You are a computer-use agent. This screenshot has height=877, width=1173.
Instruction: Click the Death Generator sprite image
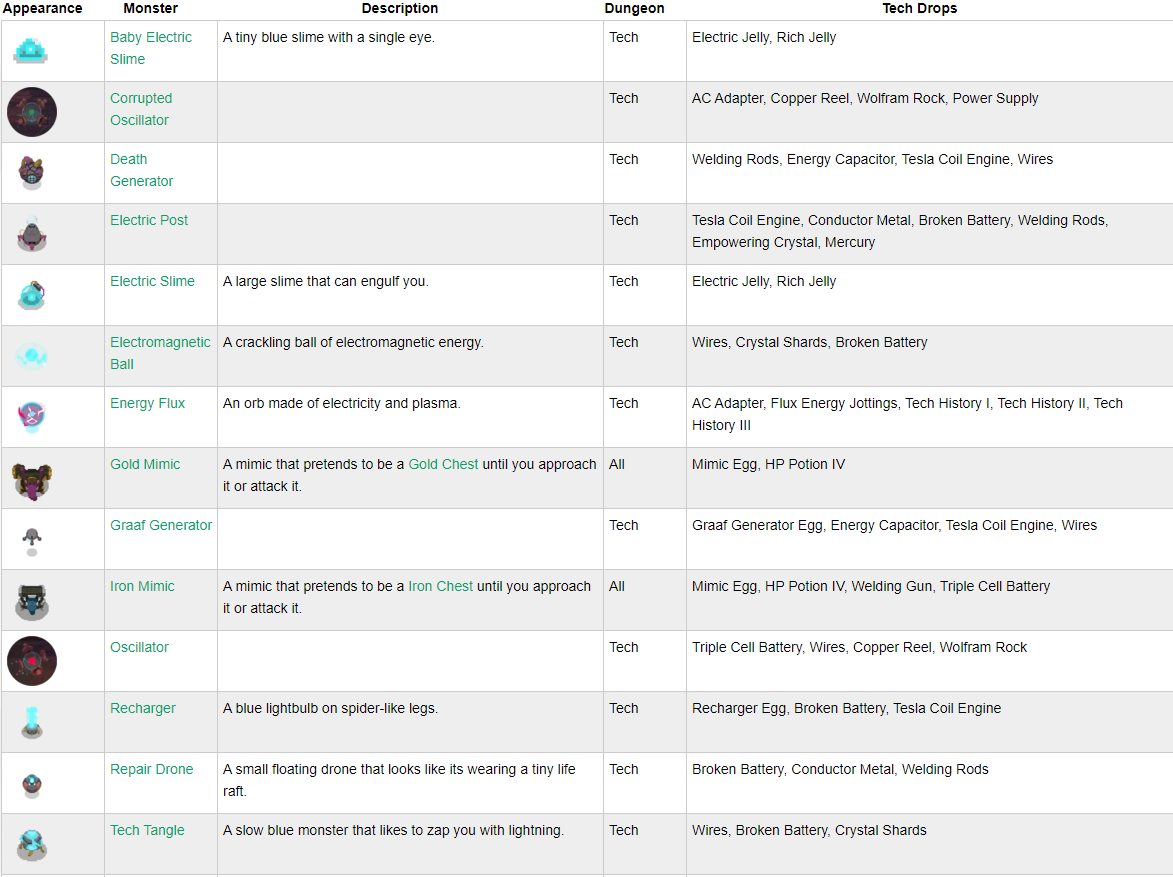(x=32, y=172)
